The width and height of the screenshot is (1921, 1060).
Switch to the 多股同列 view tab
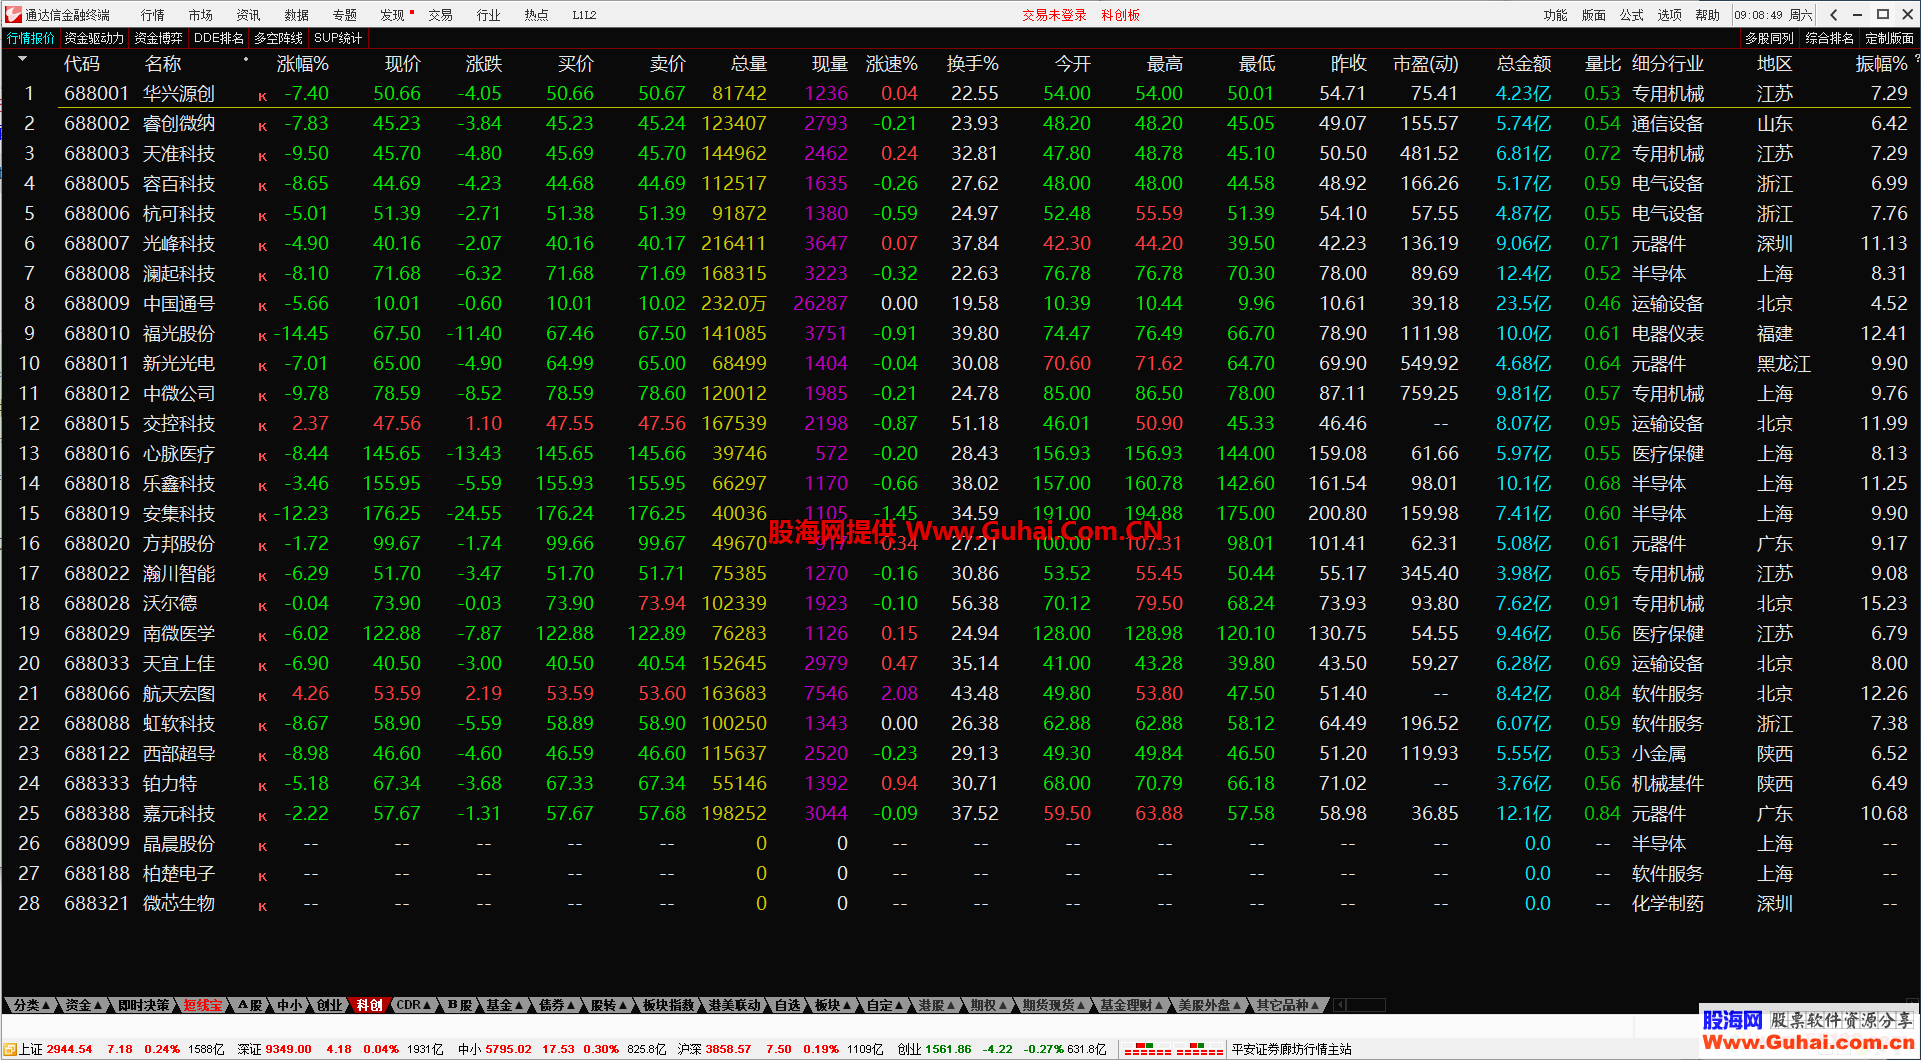[x=1770, y=38]
